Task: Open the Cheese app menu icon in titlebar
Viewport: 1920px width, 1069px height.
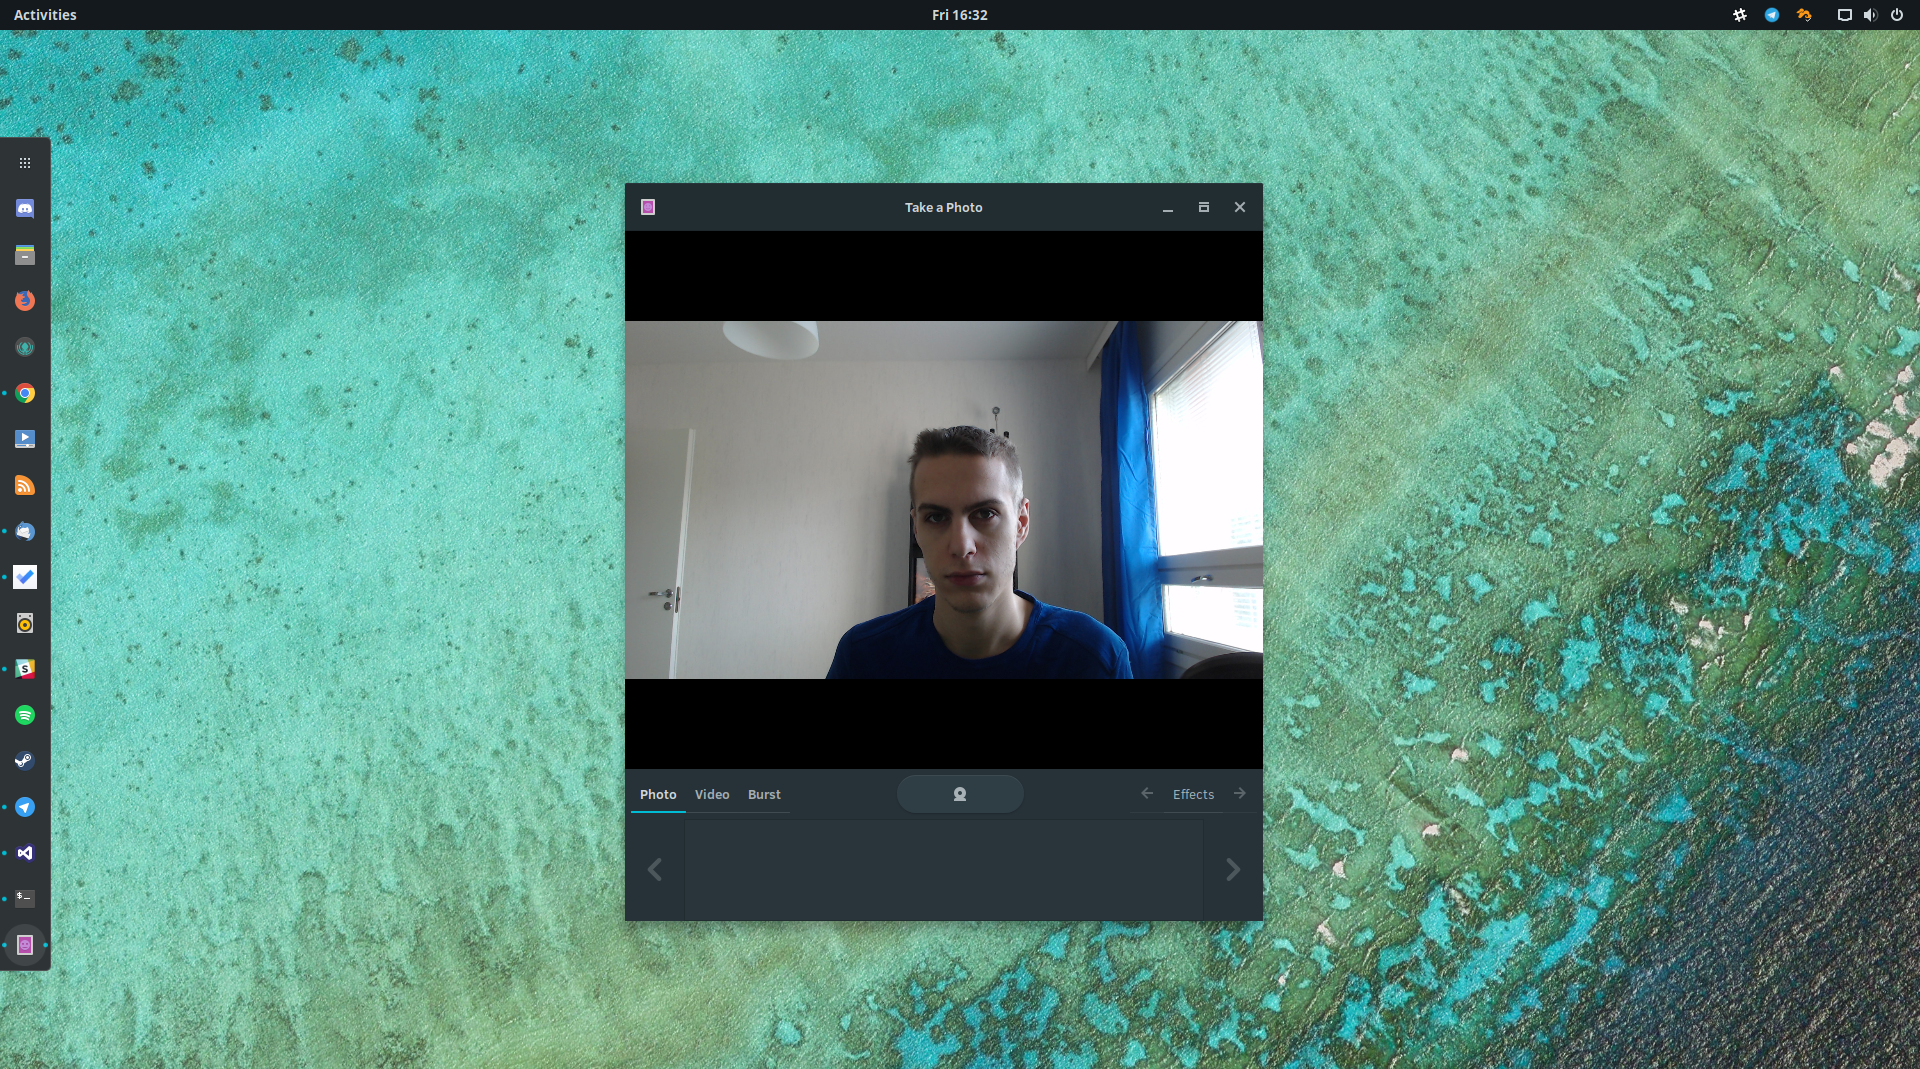Action: click(648, 207)
